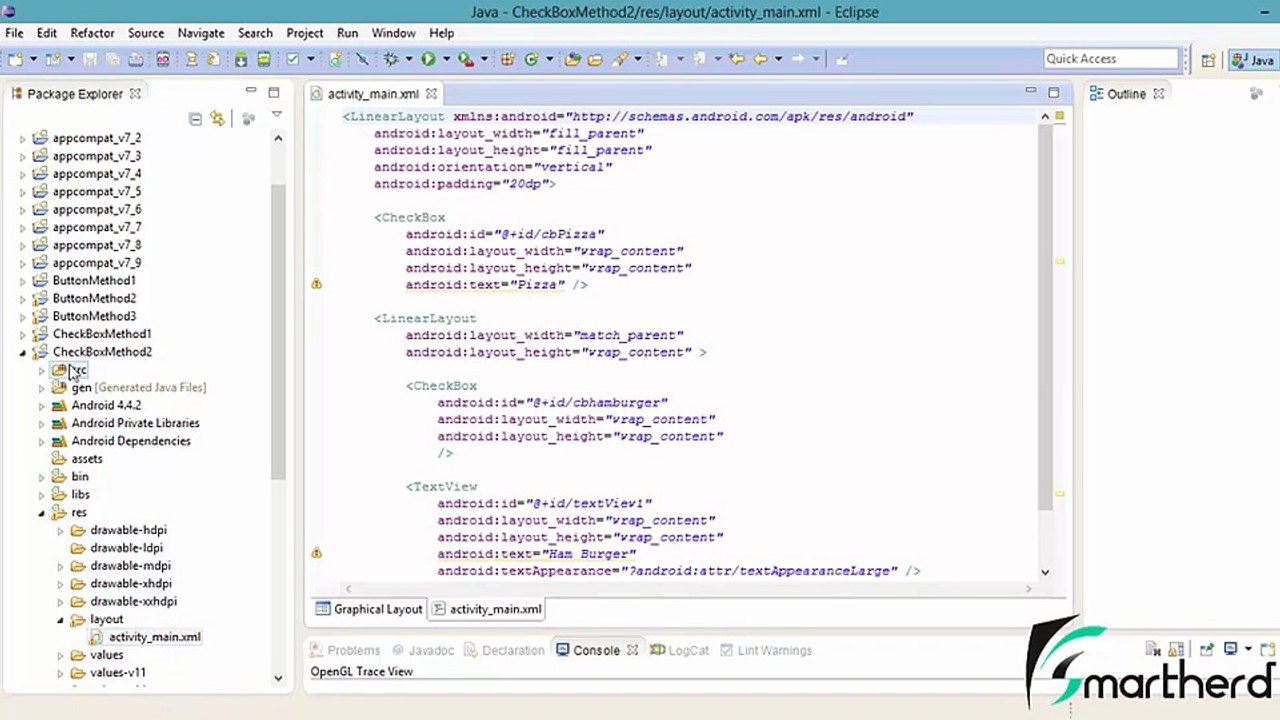Click the Open Console icon

tap(1268, 650)
